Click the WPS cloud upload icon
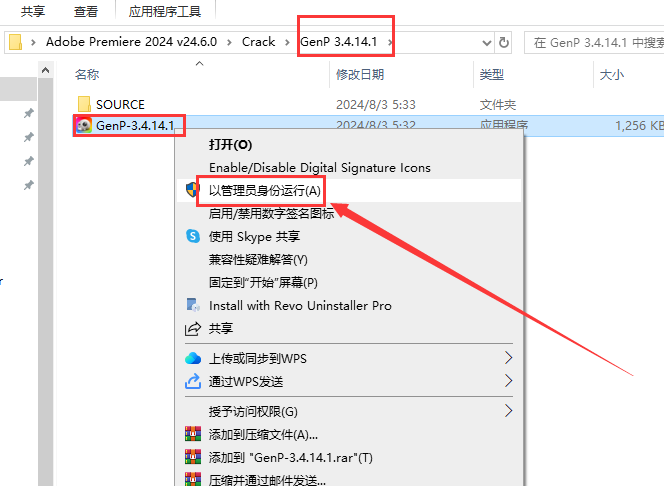Screen dimensions: 664x486 point(193,358)
